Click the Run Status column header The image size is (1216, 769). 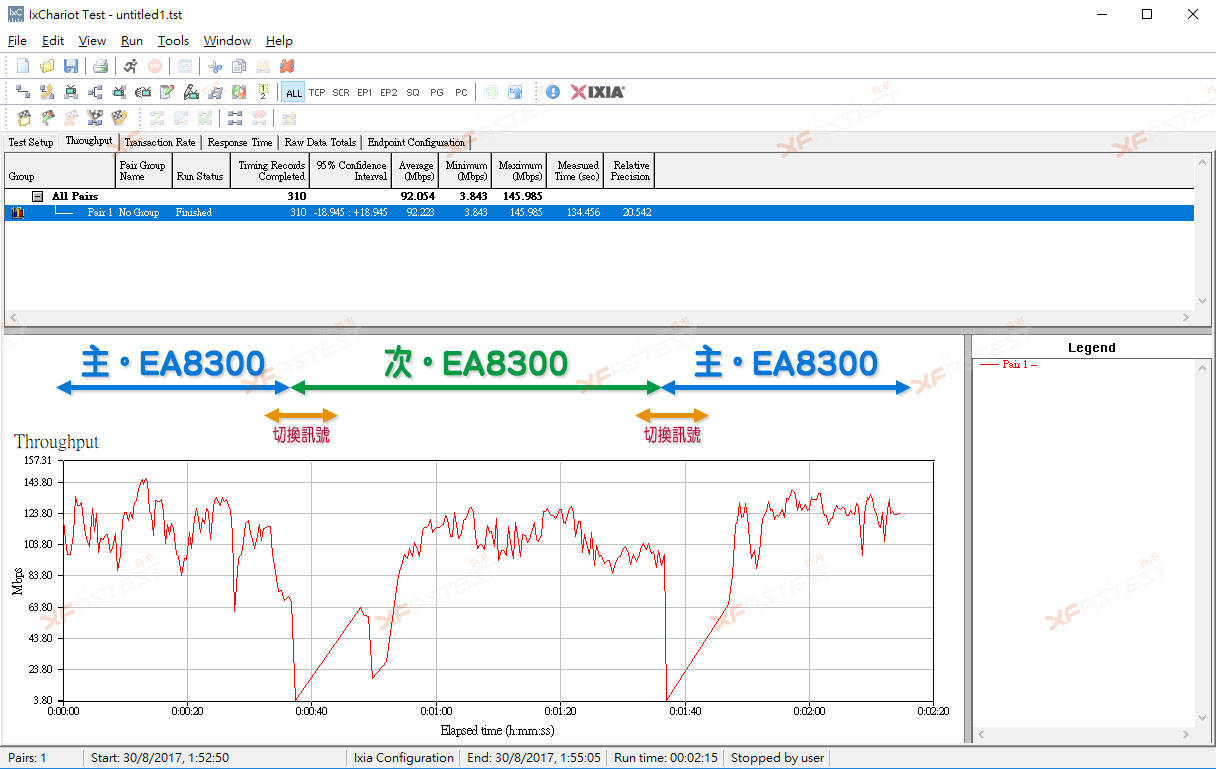click(x=200, y=170)
